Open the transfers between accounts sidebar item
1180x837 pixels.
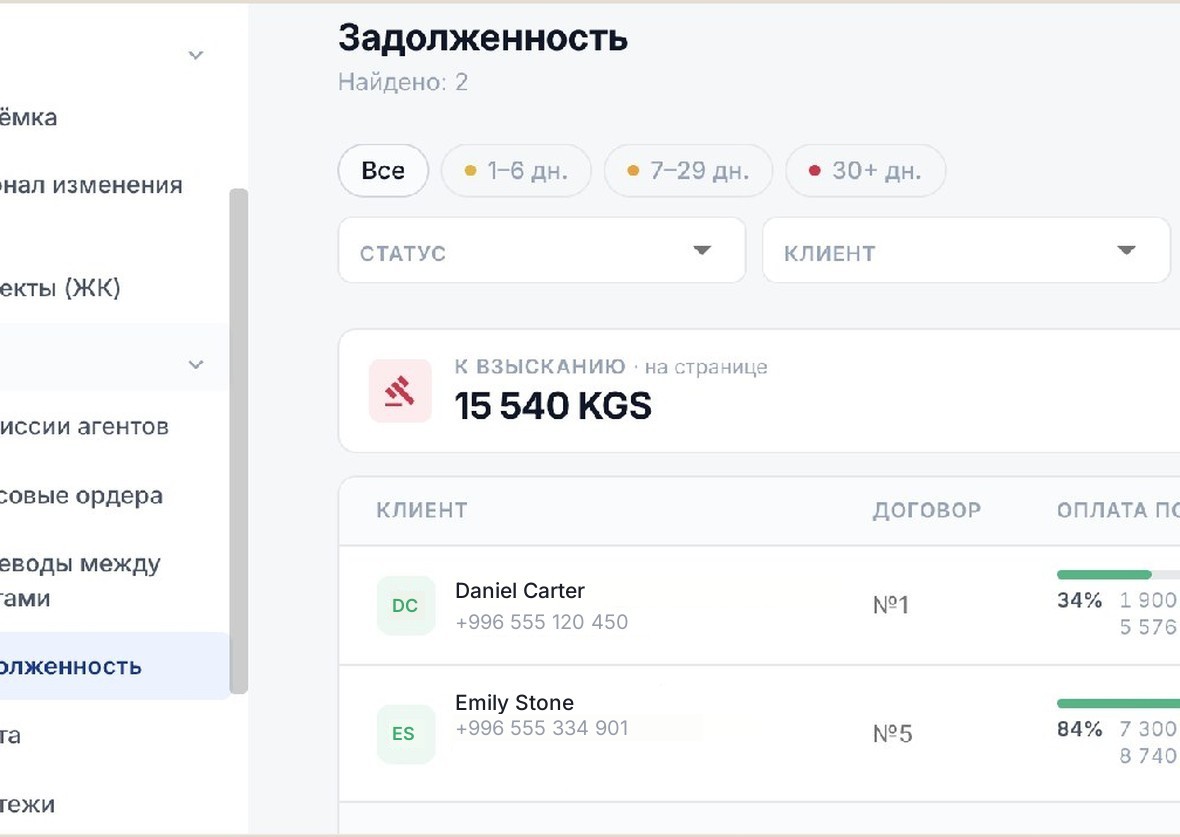tap(81, 581)
